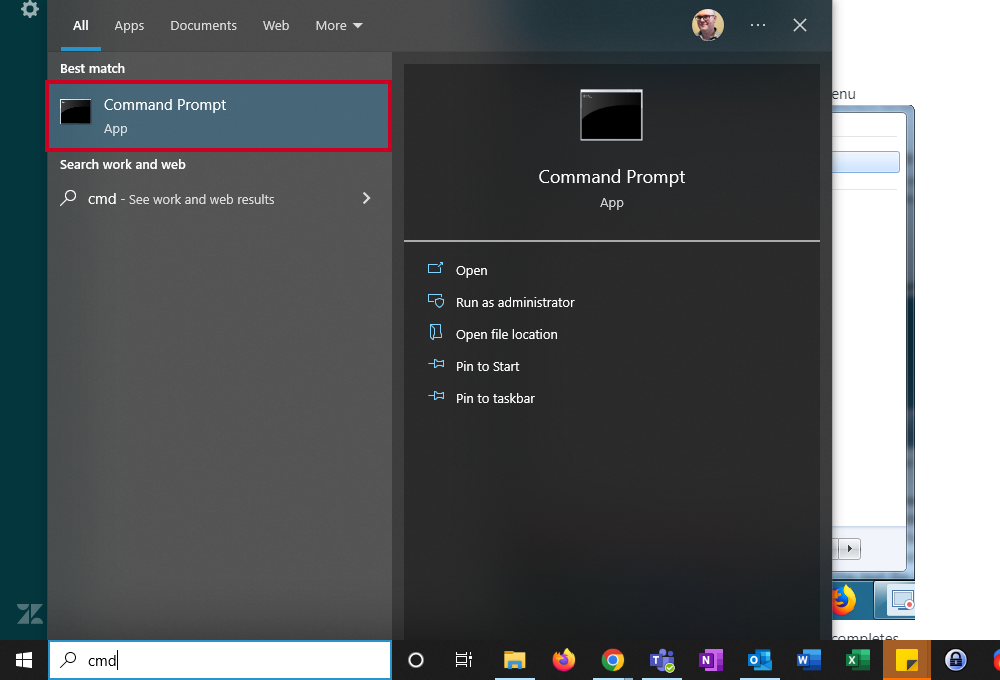This screenshot has width=1000, height=680.
Task: Open Cortana circle on taskbar
Action: point(416,660)
